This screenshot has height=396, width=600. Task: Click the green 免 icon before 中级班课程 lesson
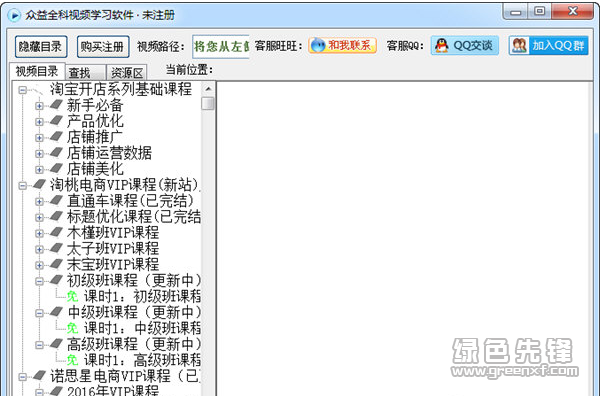(x=73, y=328)
